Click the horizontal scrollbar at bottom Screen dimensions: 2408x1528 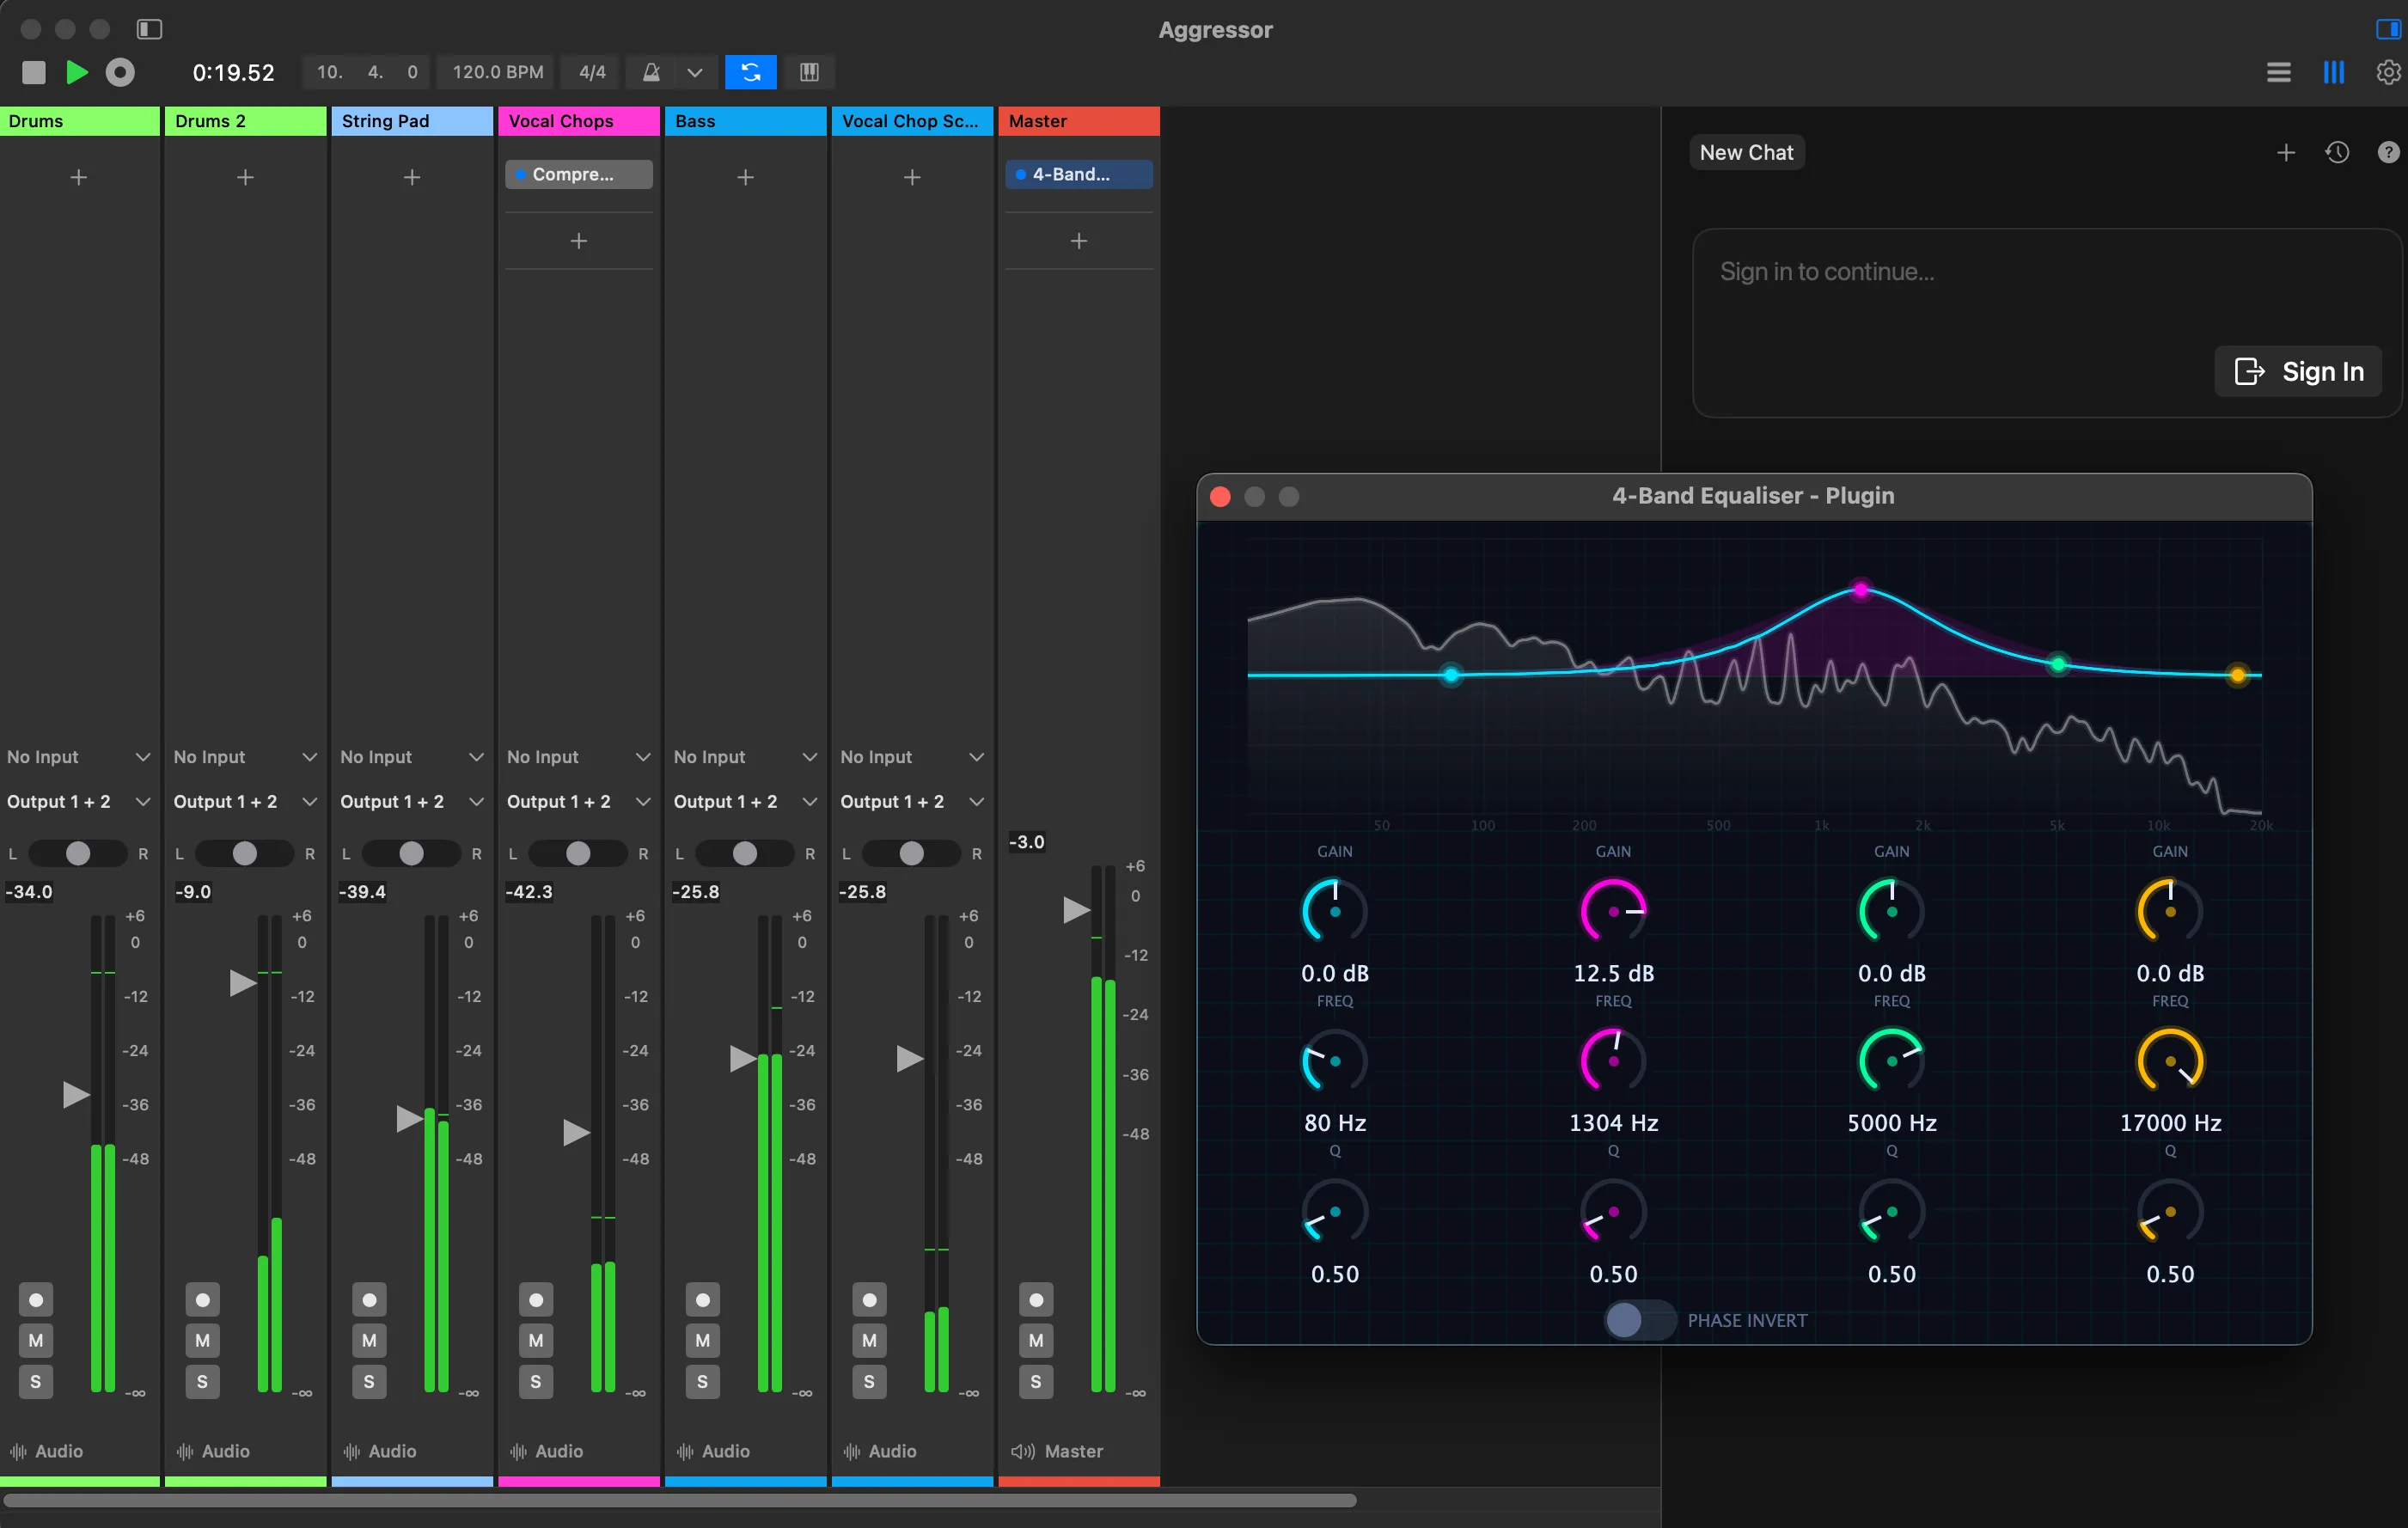click(x=680, y=1500)
